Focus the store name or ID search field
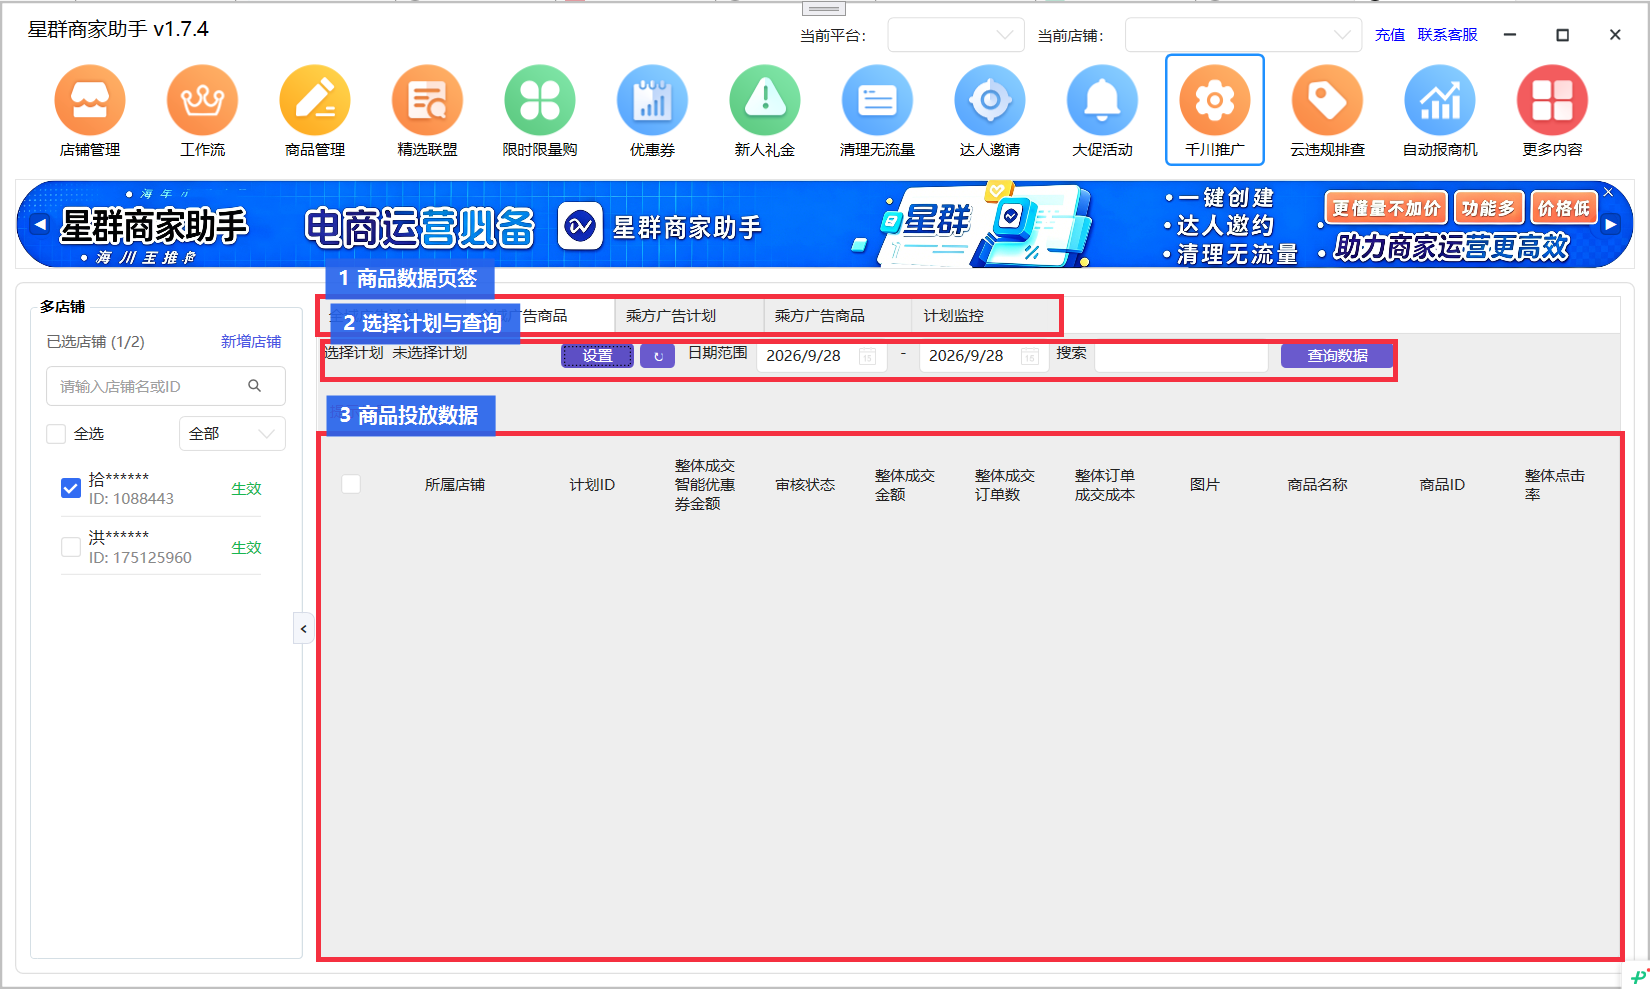The width and height of the screenshot is (1650, 989). [166, 386]
